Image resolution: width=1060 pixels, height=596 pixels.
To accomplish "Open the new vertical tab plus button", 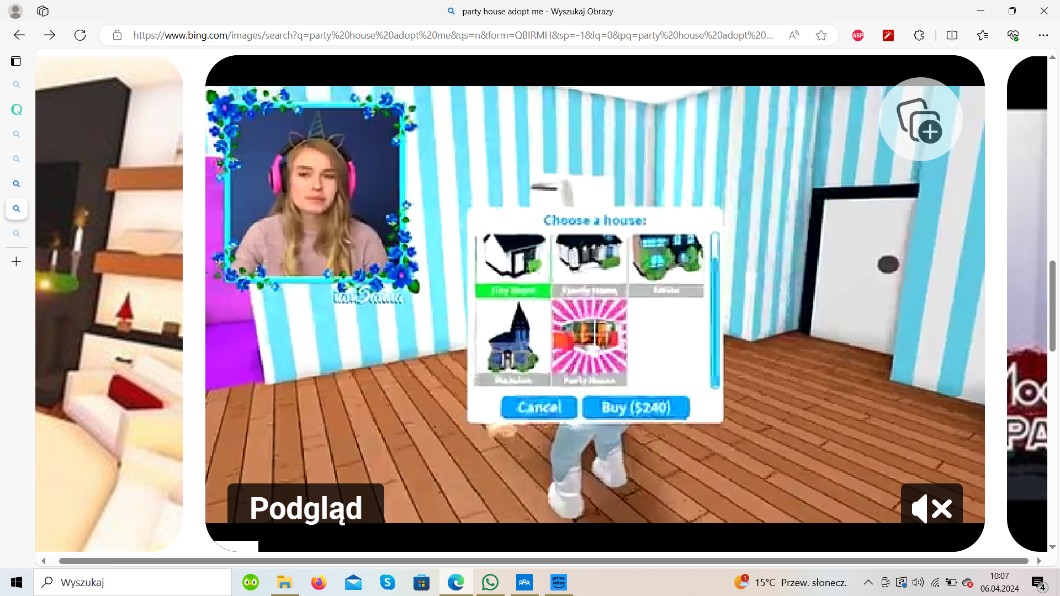I will coord(16,262).
